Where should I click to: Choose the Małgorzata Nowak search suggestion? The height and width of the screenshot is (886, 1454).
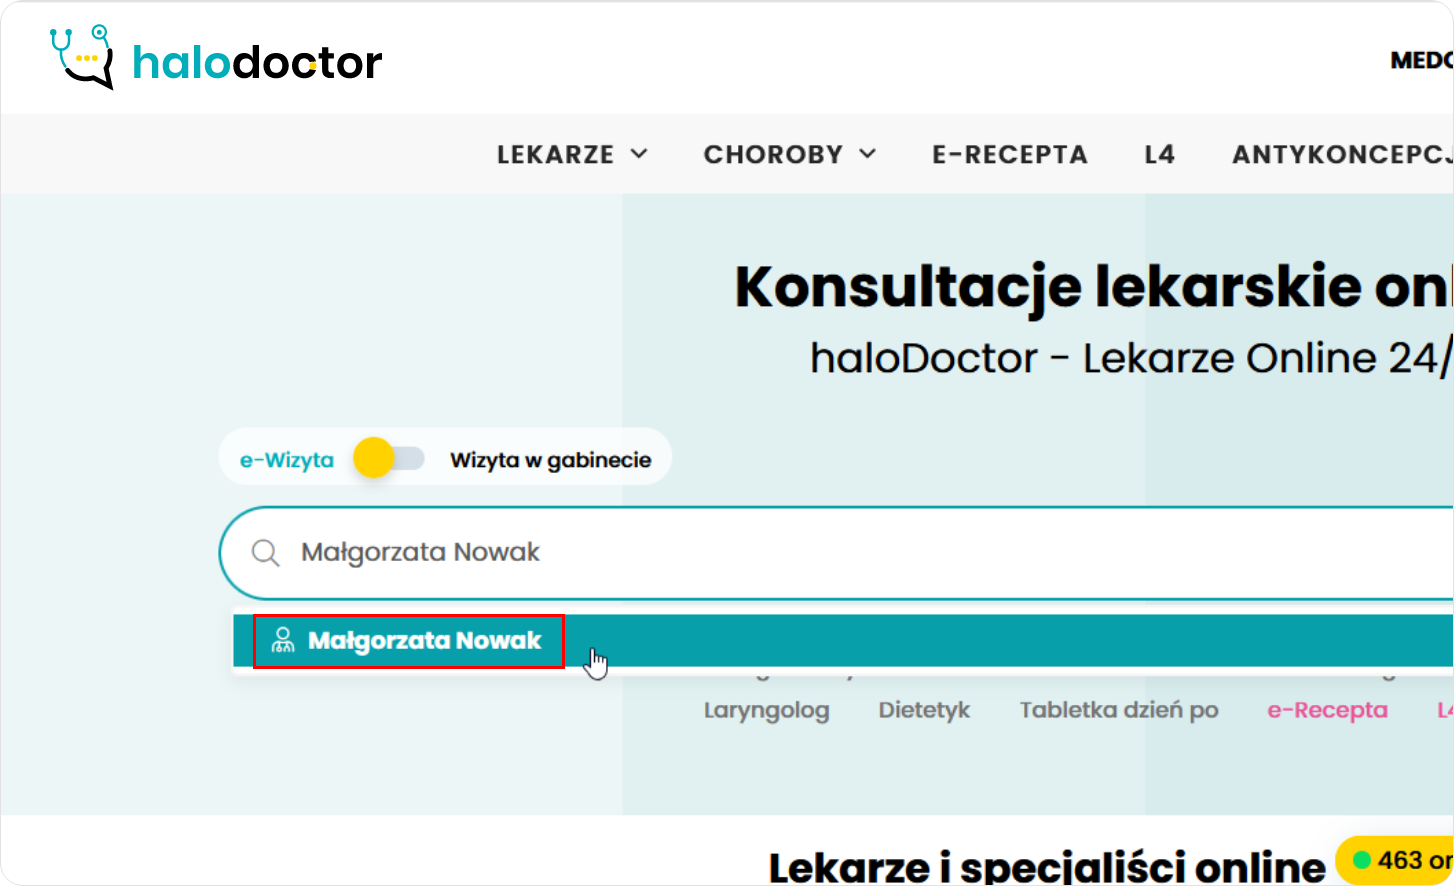coord(843,640)
